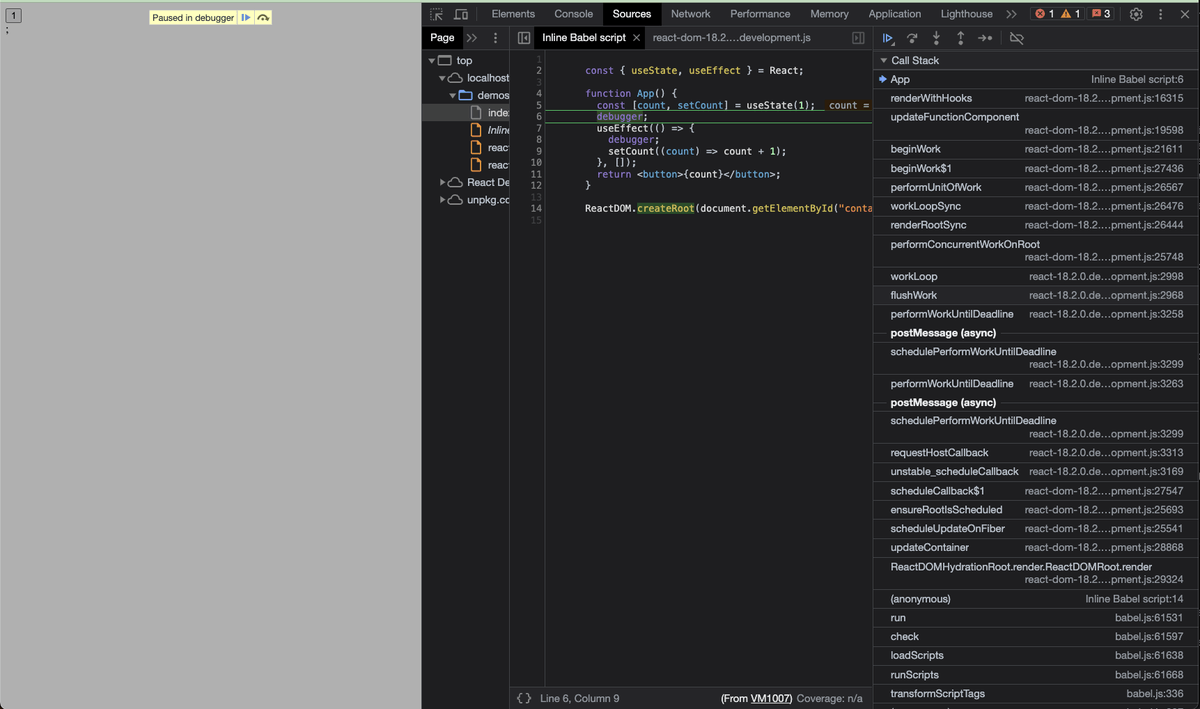Show more DevTools panels chevron
Image resolution: width=1200 pixels, height=709 pixels.
pos(1011,14)
